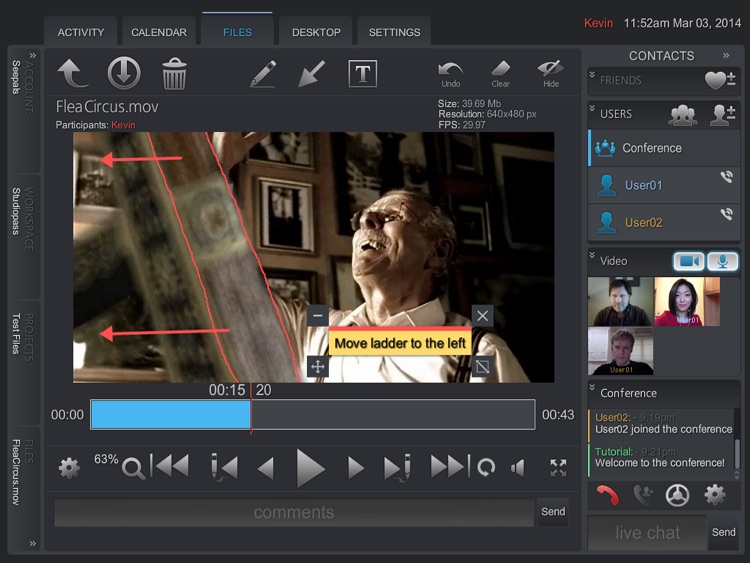The width and height of the screenshot is (750, 563).
Task: Collapse the Users section
Action: pos(593,110)
